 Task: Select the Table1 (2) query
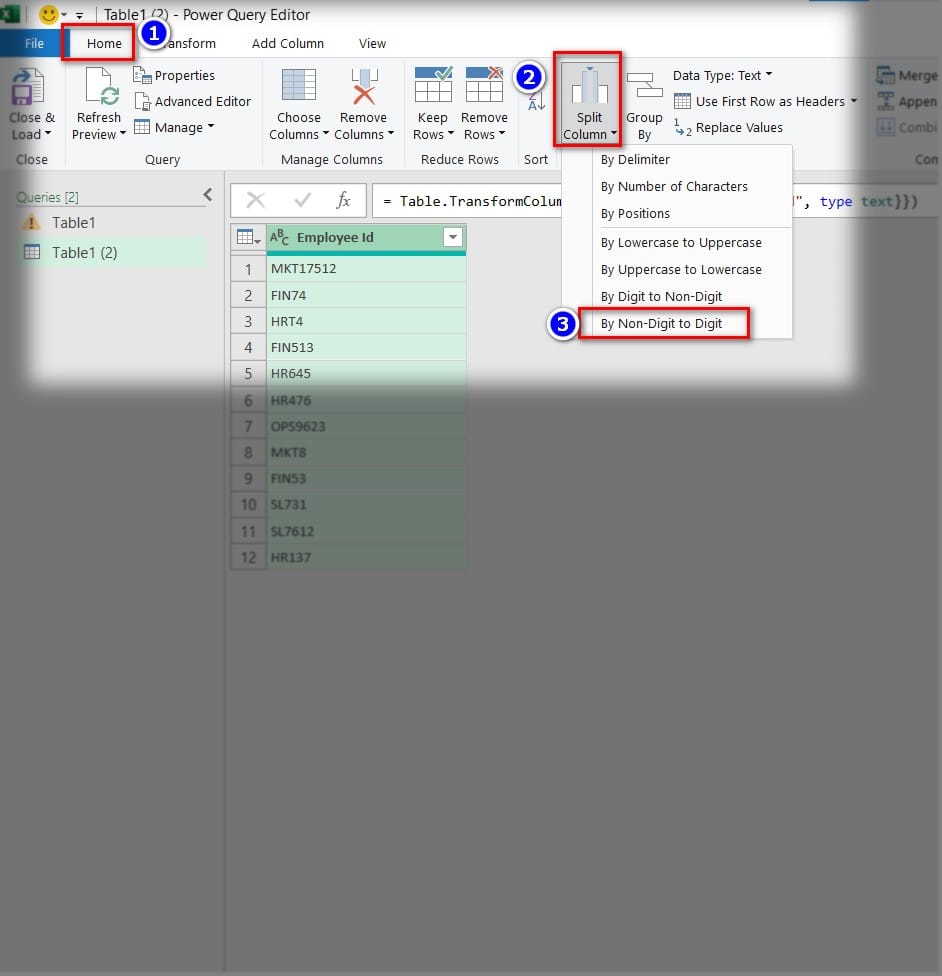pyautogui.click(x=85, y=253)
